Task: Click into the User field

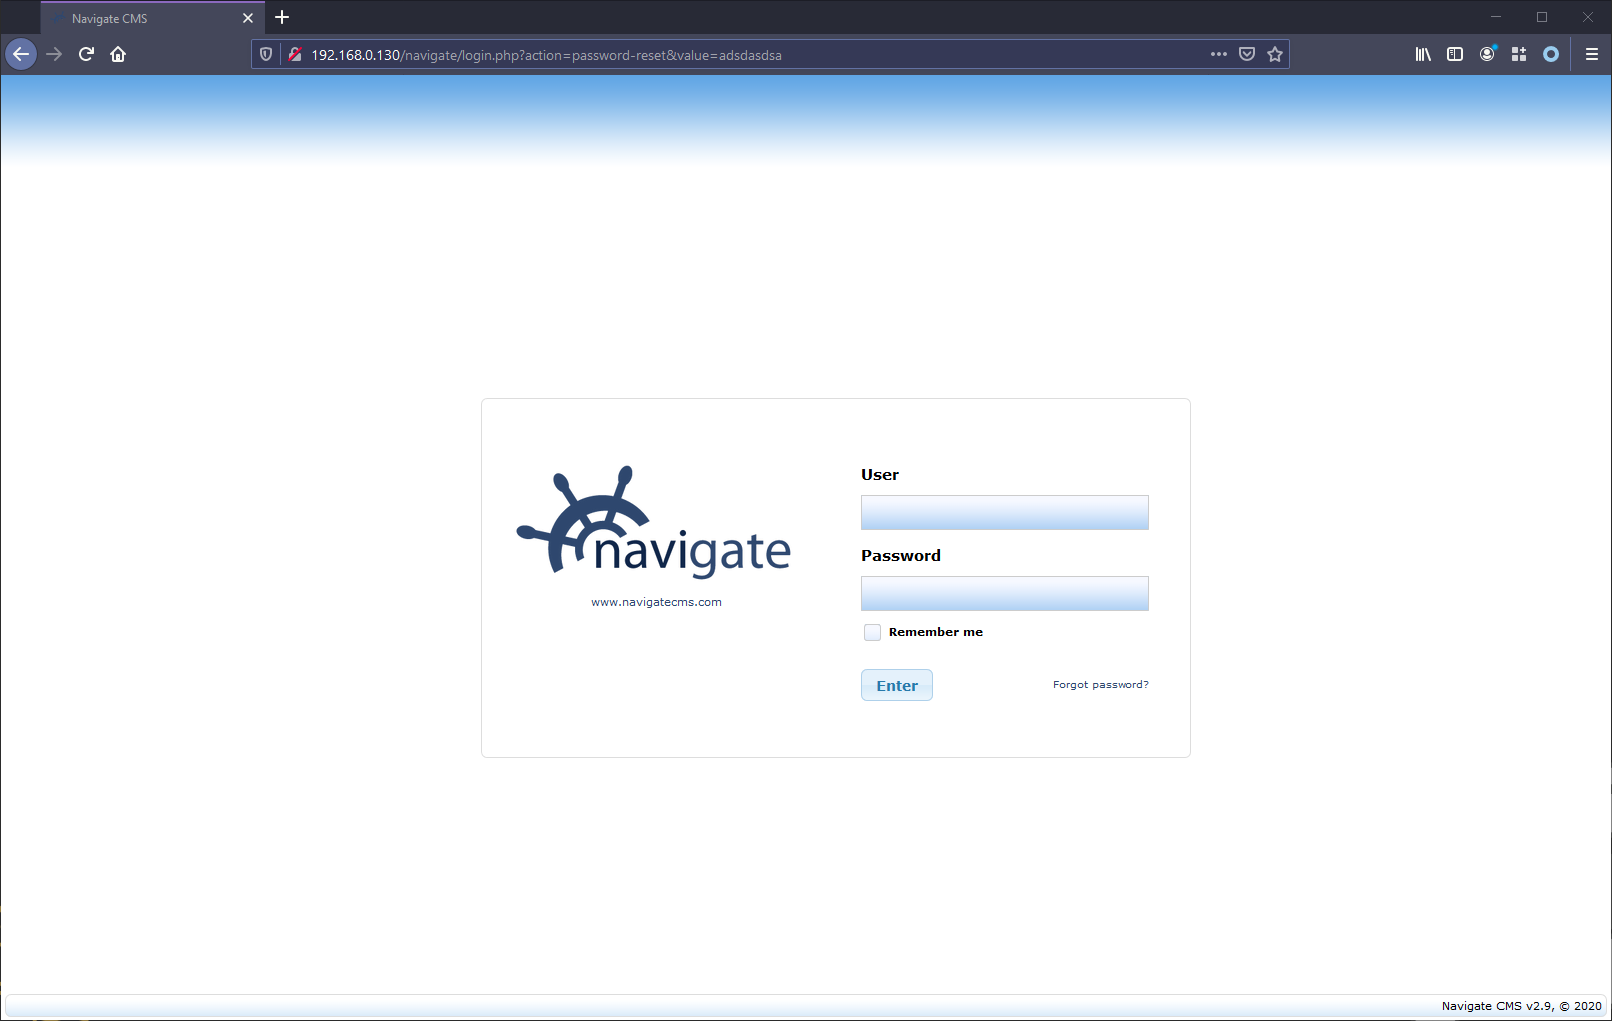Action: (x=1004, y=513)
